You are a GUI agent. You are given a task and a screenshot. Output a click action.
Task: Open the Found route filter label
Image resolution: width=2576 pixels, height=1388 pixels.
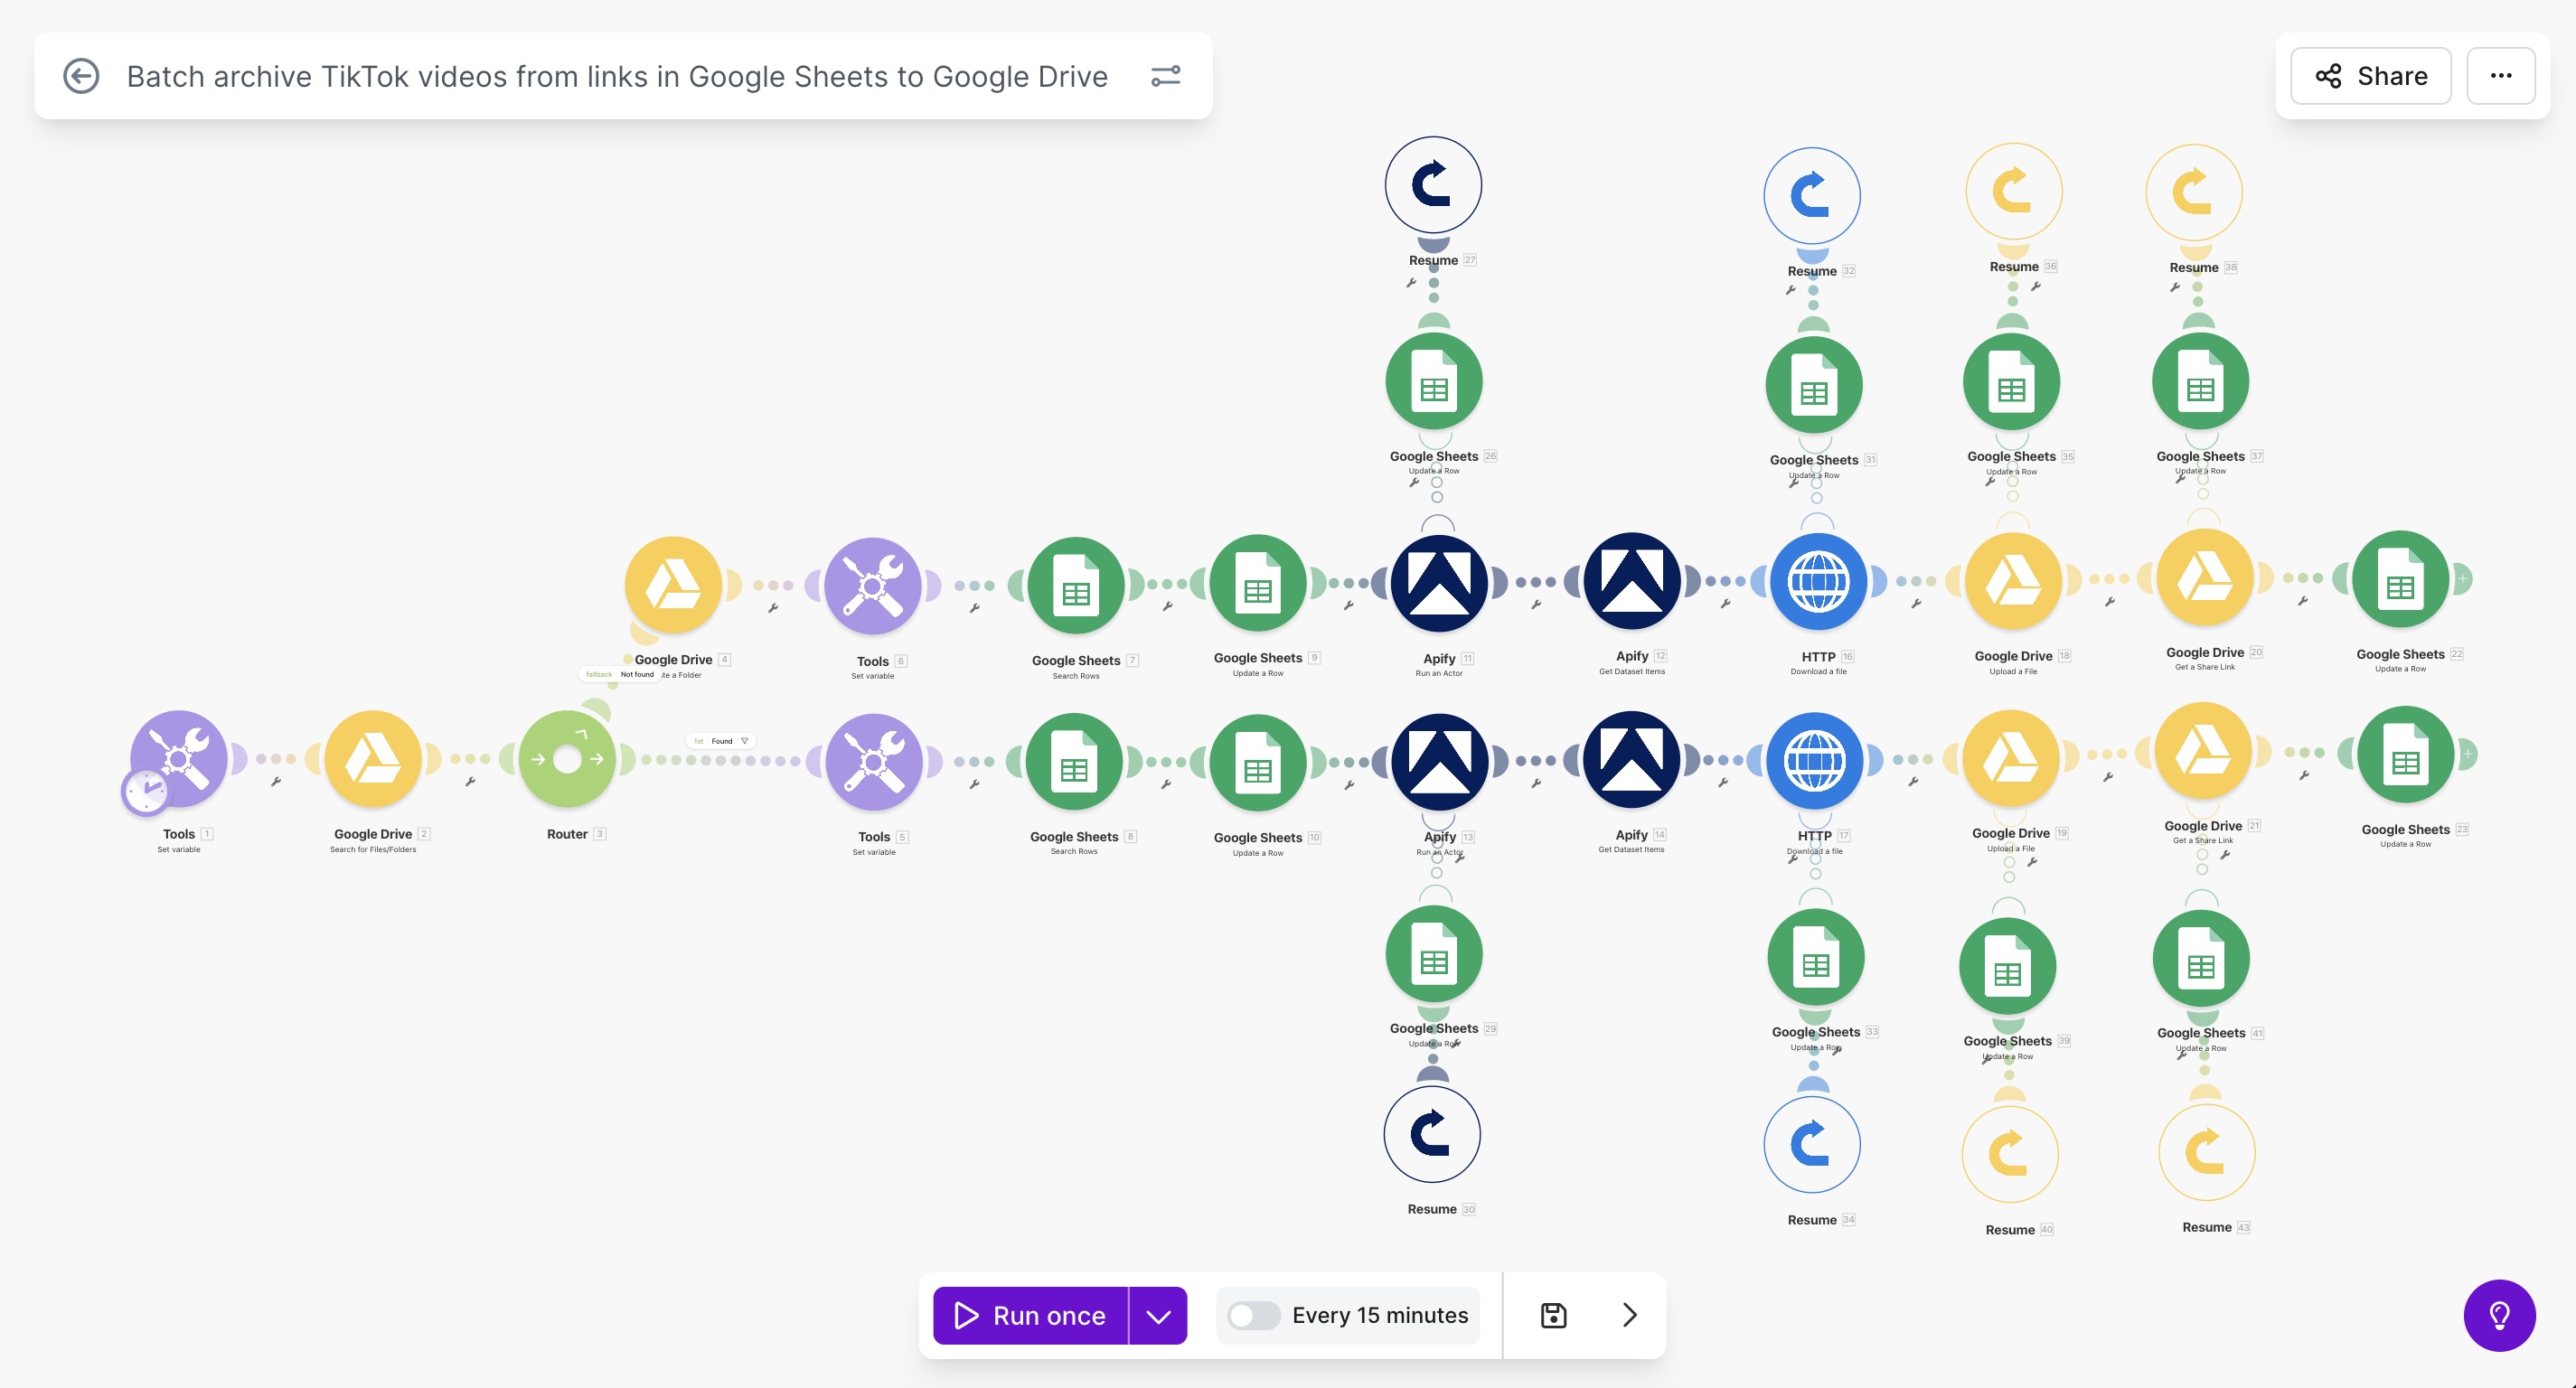click(721, 741)
